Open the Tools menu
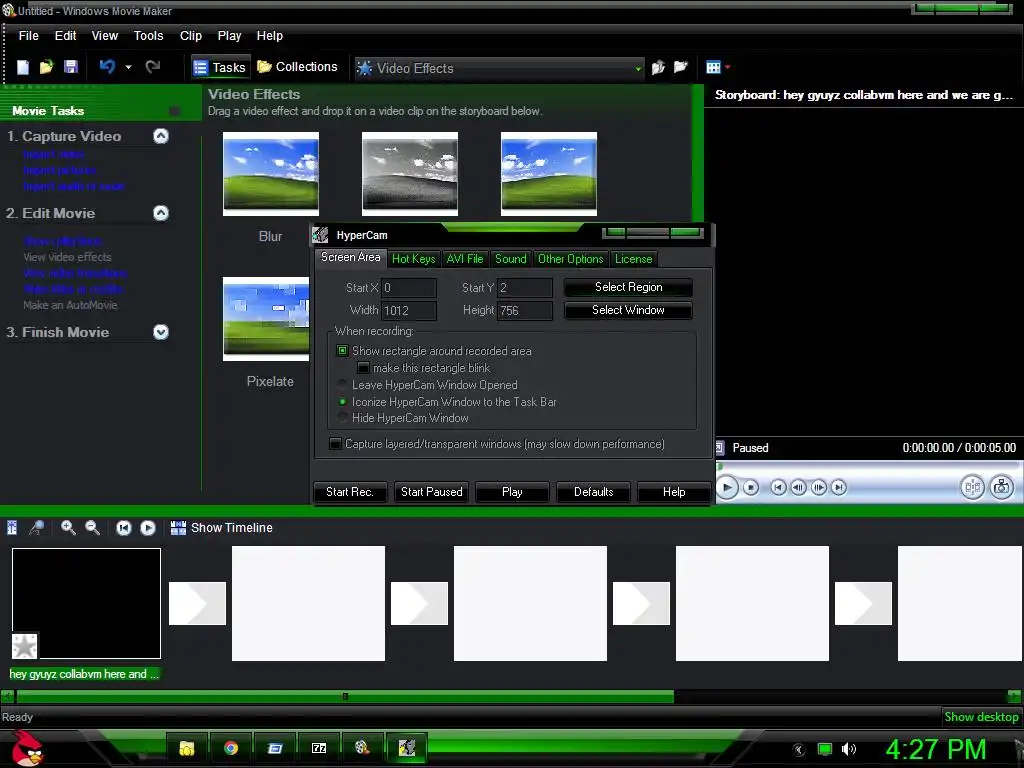 pos(148,36)
